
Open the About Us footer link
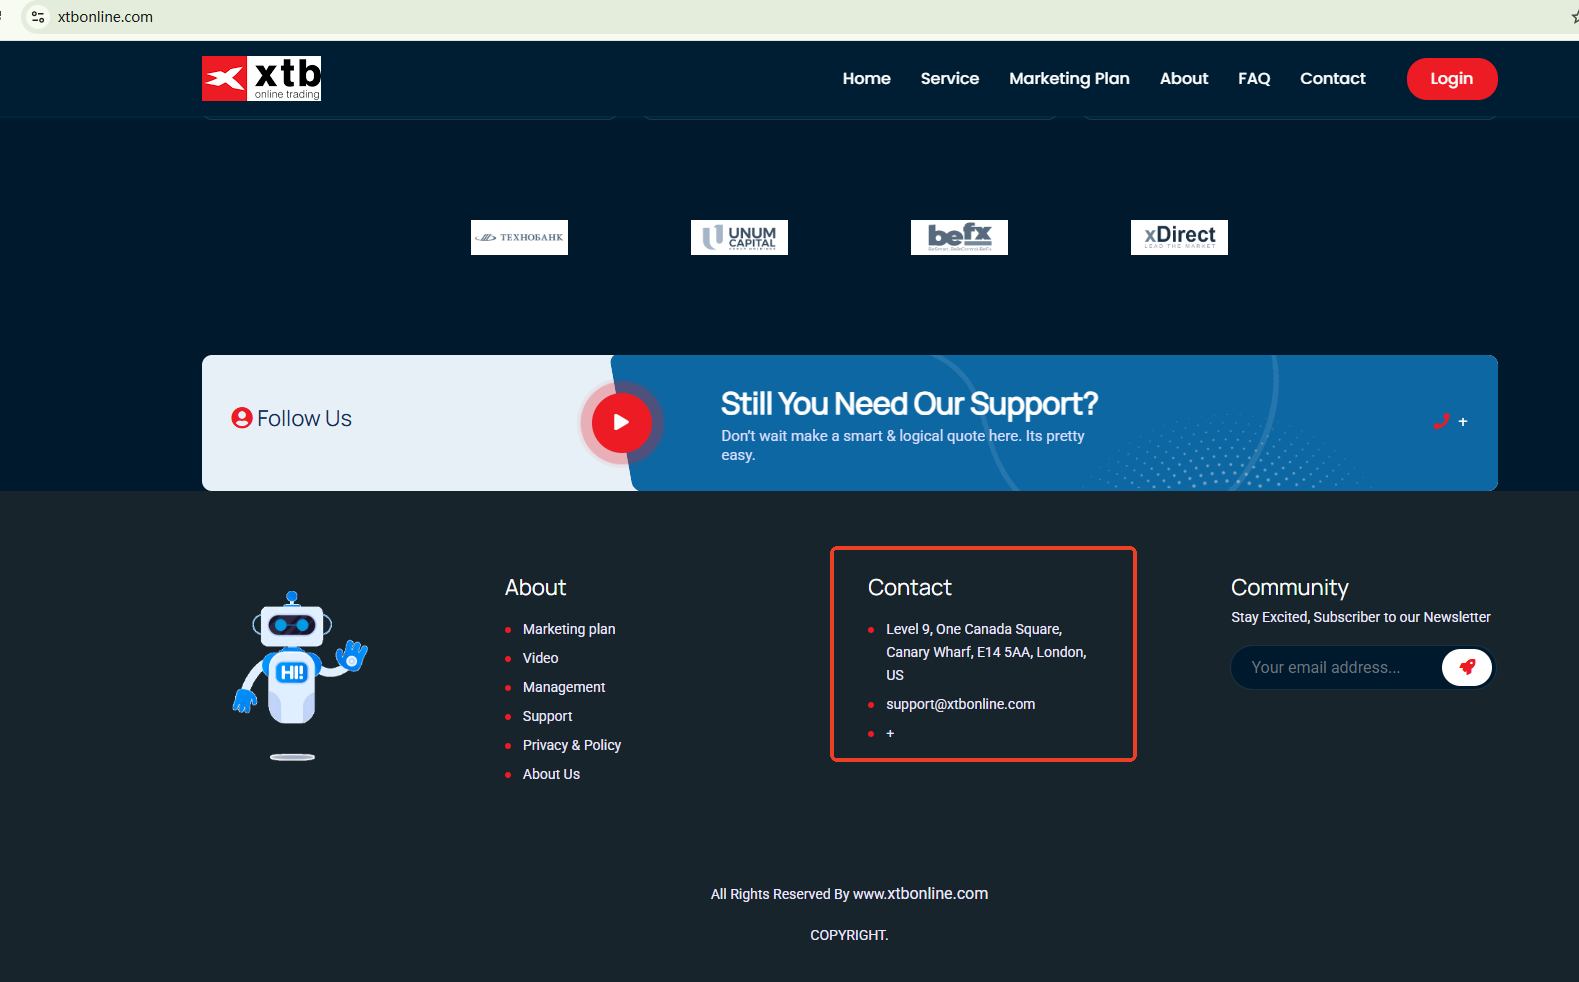coord(551,774)
